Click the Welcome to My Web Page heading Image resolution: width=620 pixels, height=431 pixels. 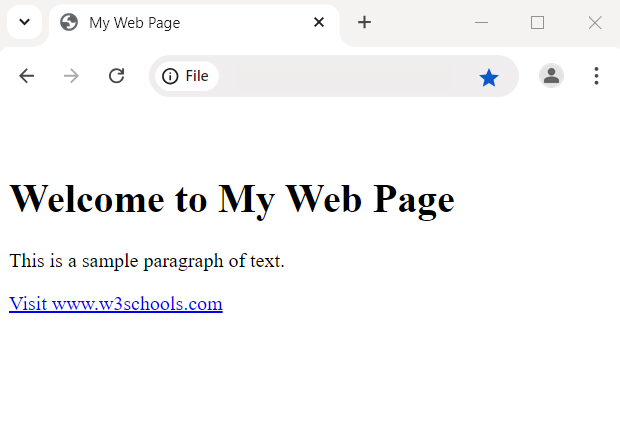[x=232, y=199]
